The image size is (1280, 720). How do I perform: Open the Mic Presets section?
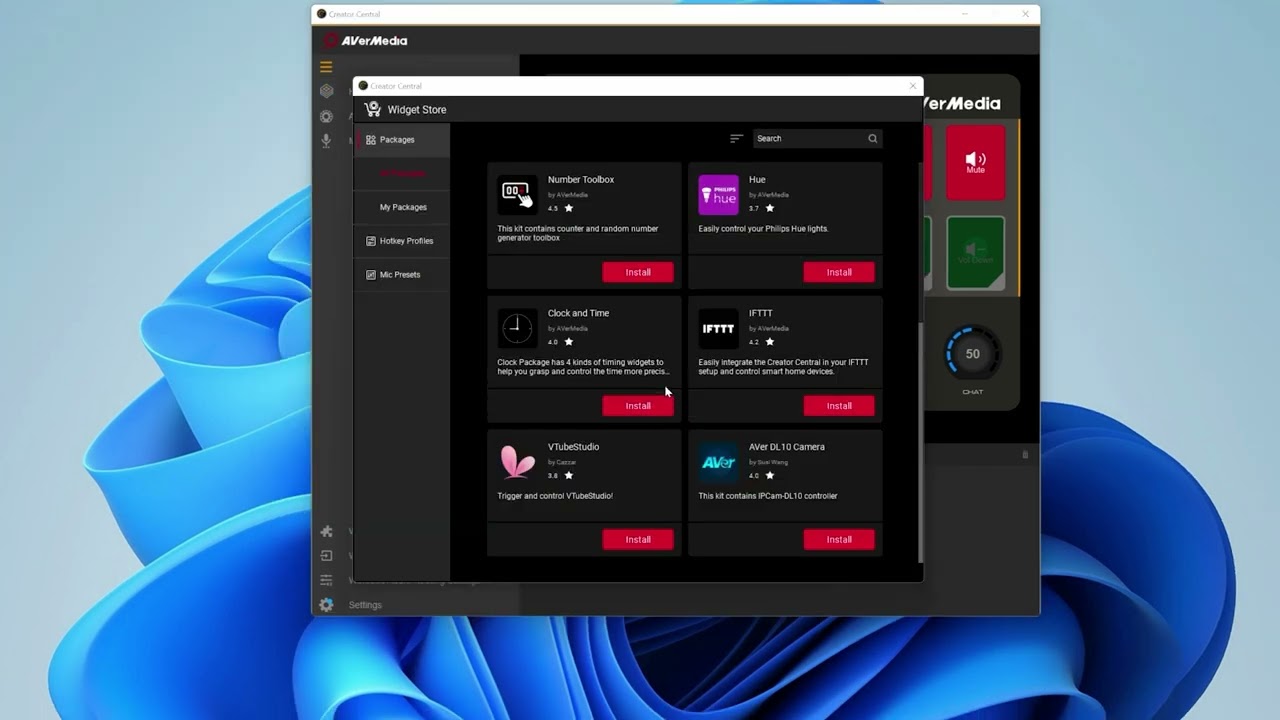(402, 275)
